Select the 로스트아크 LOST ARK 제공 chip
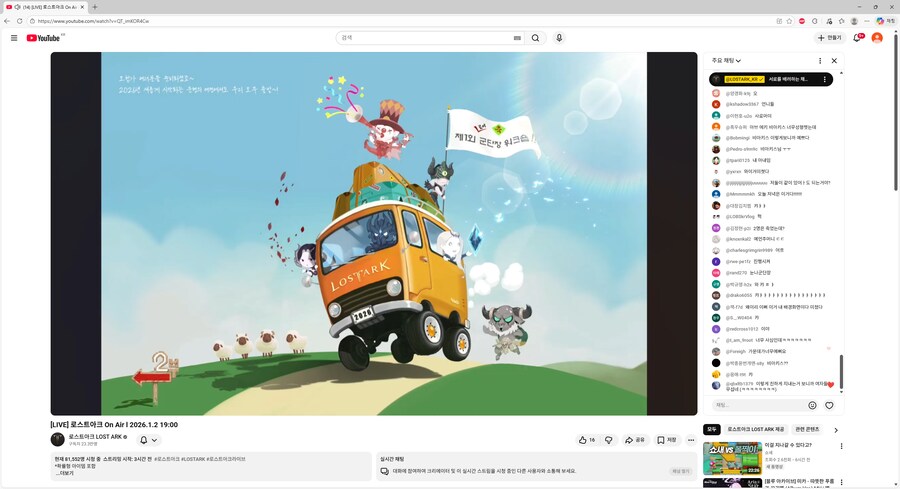Image resolution: width=900 pixels, height=489 pixels. tap(755, 429)
